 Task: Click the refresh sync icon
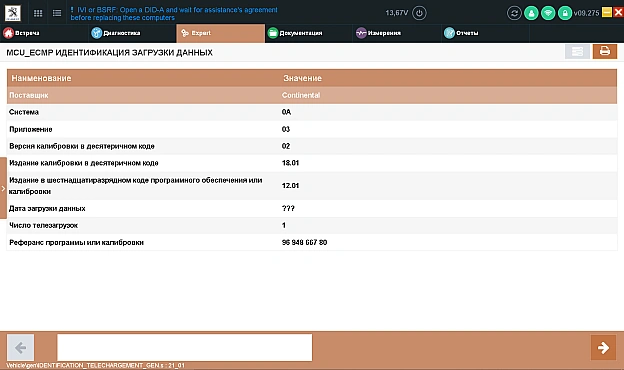click(x=514, y=13)
